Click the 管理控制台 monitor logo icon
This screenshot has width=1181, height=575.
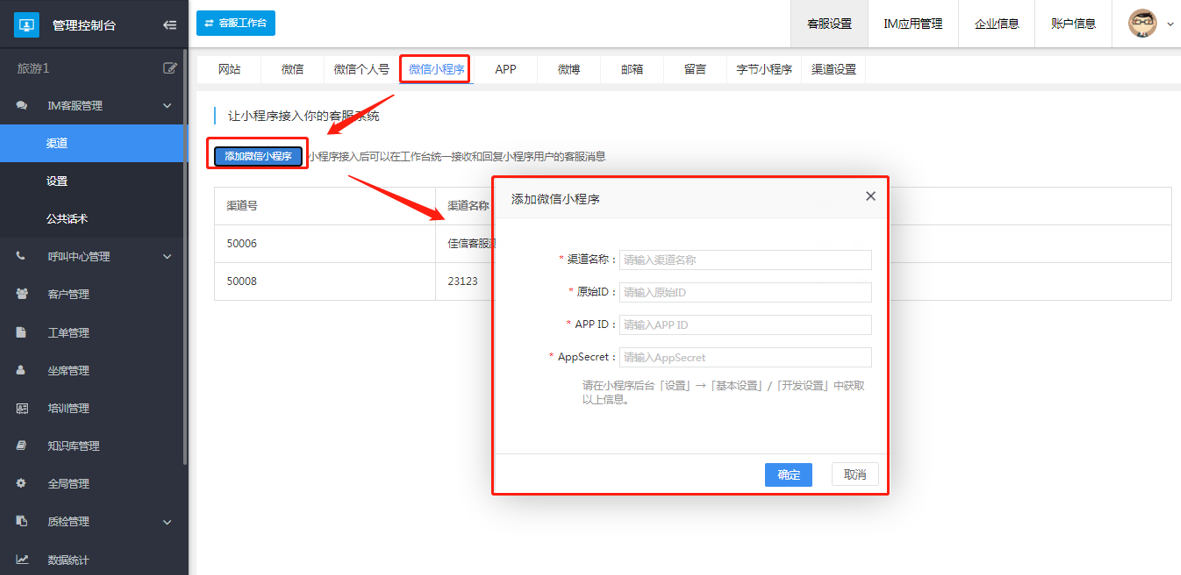click(x=26, y=25)
